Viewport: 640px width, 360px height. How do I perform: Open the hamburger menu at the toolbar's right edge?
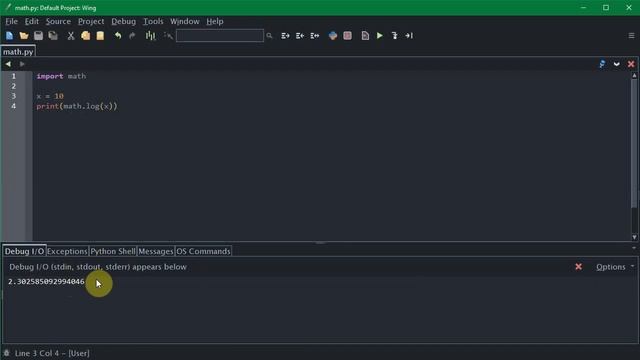tap(631, 36)
